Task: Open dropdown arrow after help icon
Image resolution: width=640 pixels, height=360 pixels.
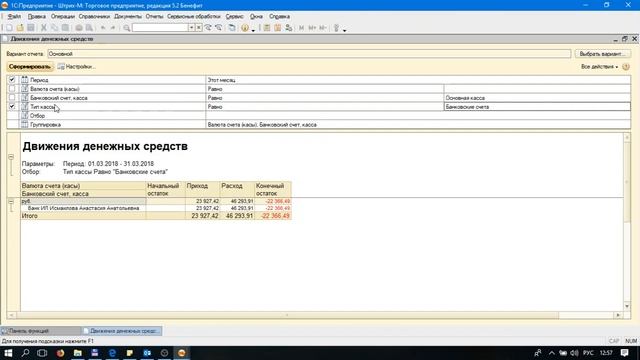Action: pyautogui.click(x=253, y=30)
